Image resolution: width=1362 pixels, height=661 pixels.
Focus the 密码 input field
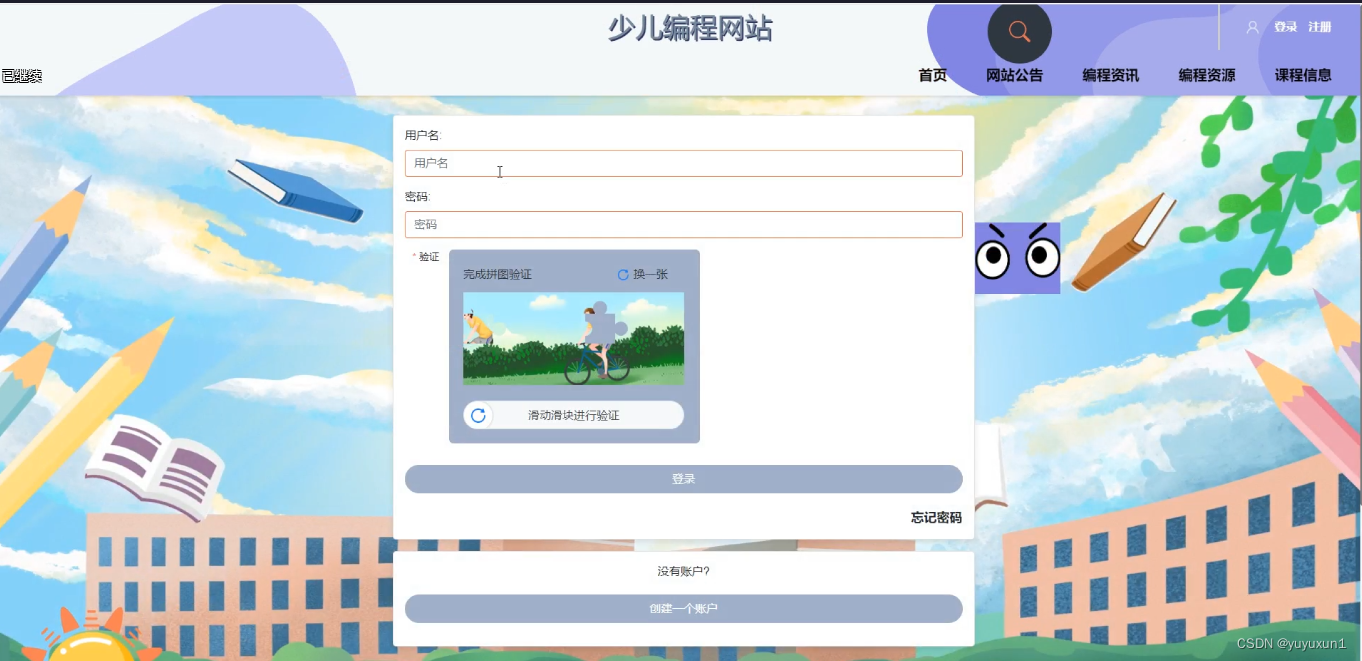(684, 224)
